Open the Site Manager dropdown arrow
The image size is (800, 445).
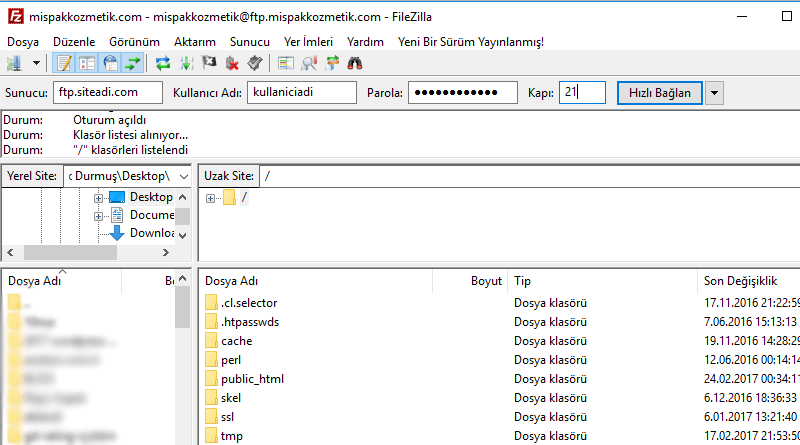(x=36, y=63)
